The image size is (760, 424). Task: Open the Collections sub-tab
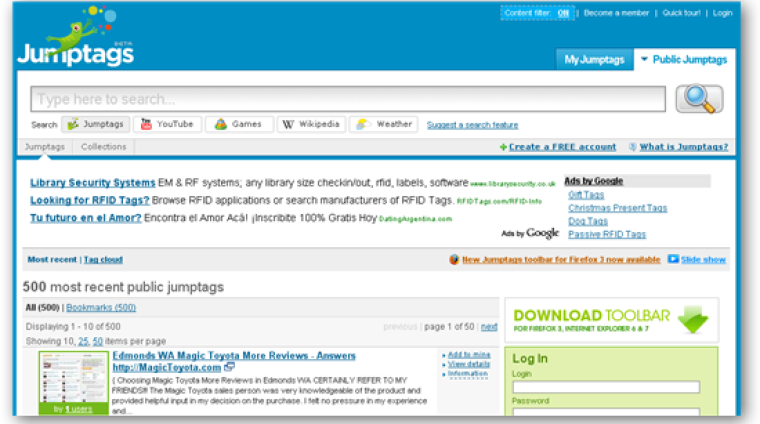click(104, 146)
